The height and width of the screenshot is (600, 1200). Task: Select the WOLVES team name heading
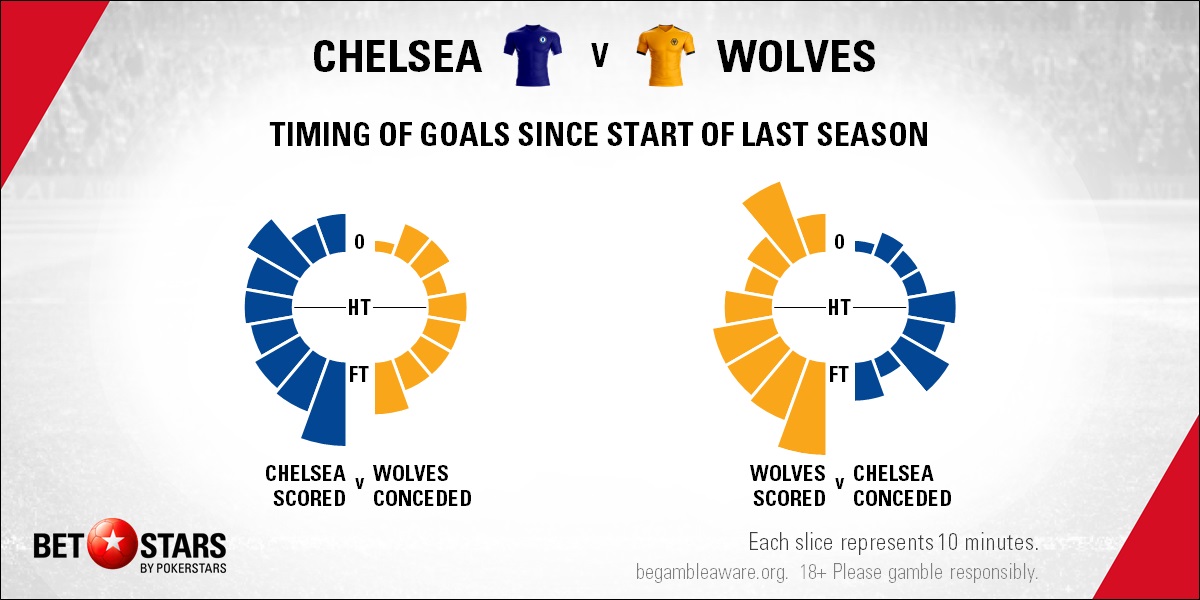797,57
